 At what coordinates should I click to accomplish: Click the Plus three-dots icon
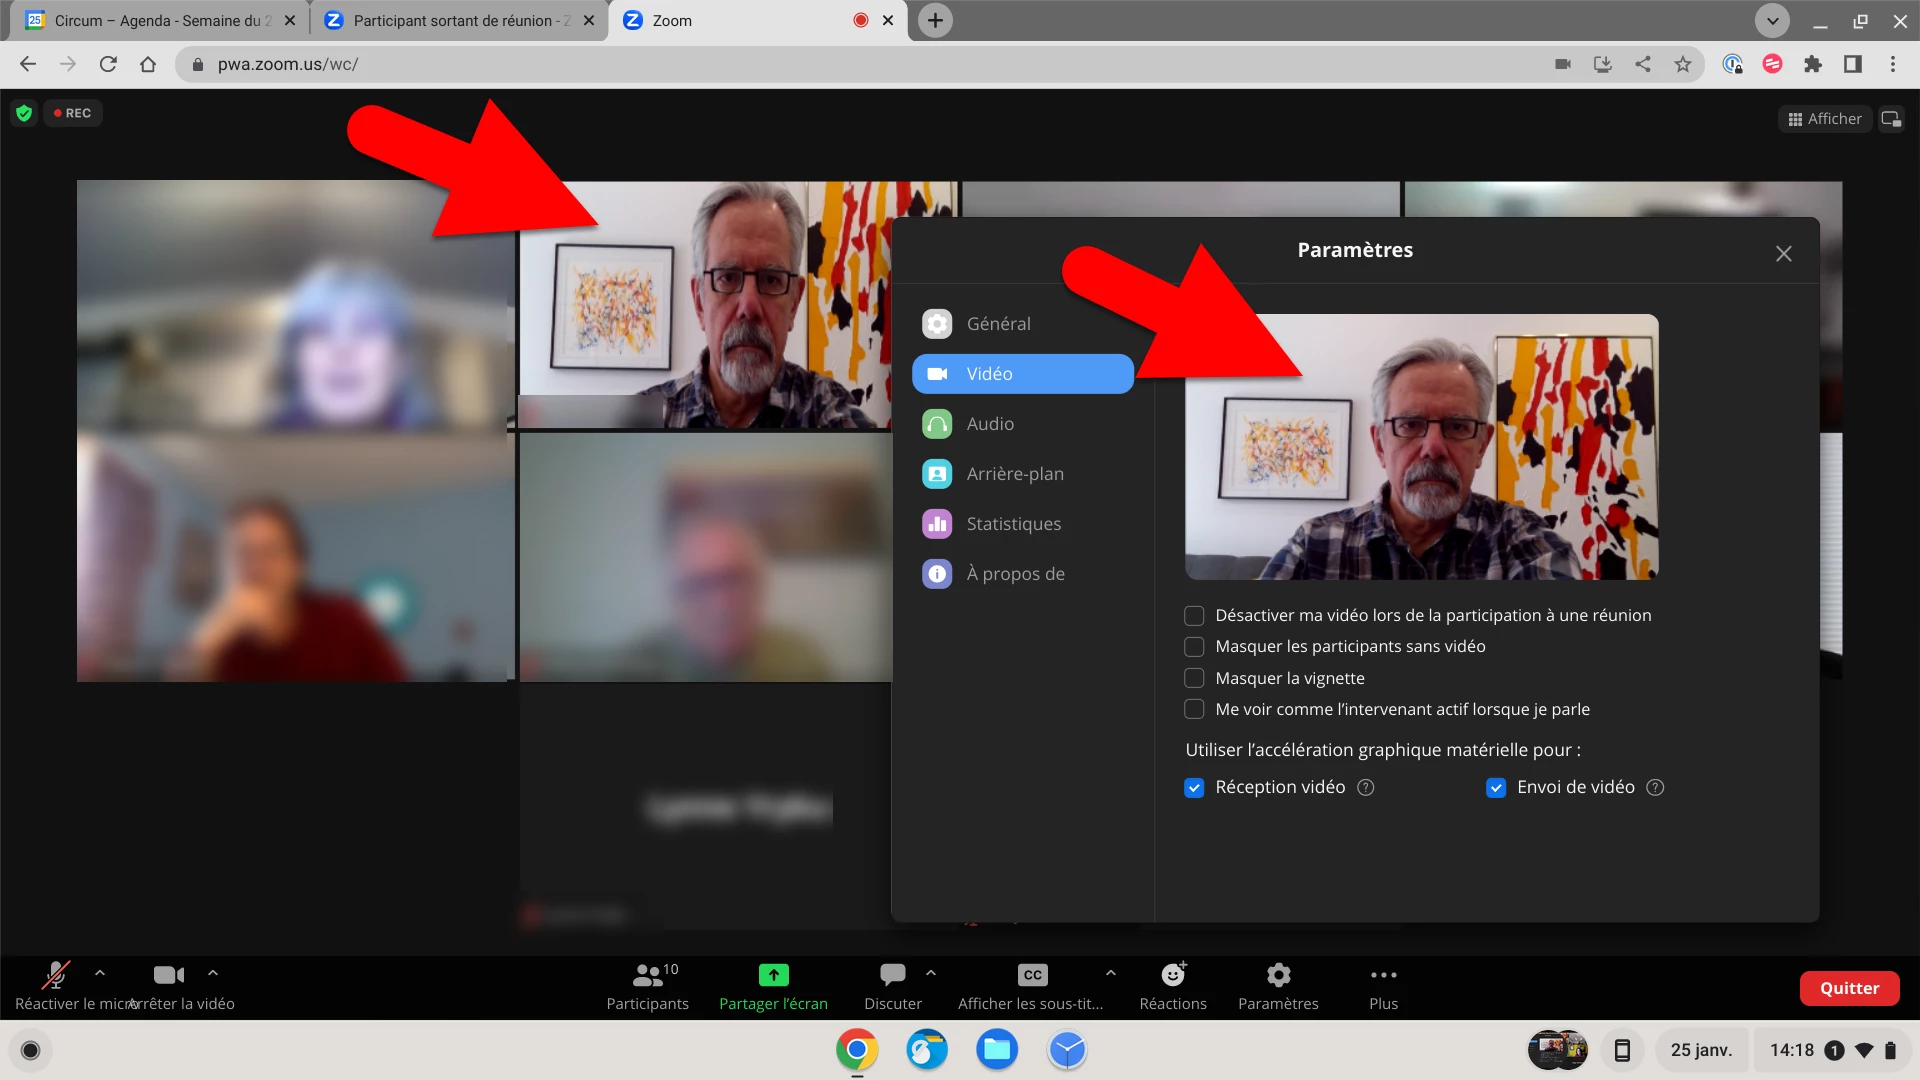point(1383,974)
